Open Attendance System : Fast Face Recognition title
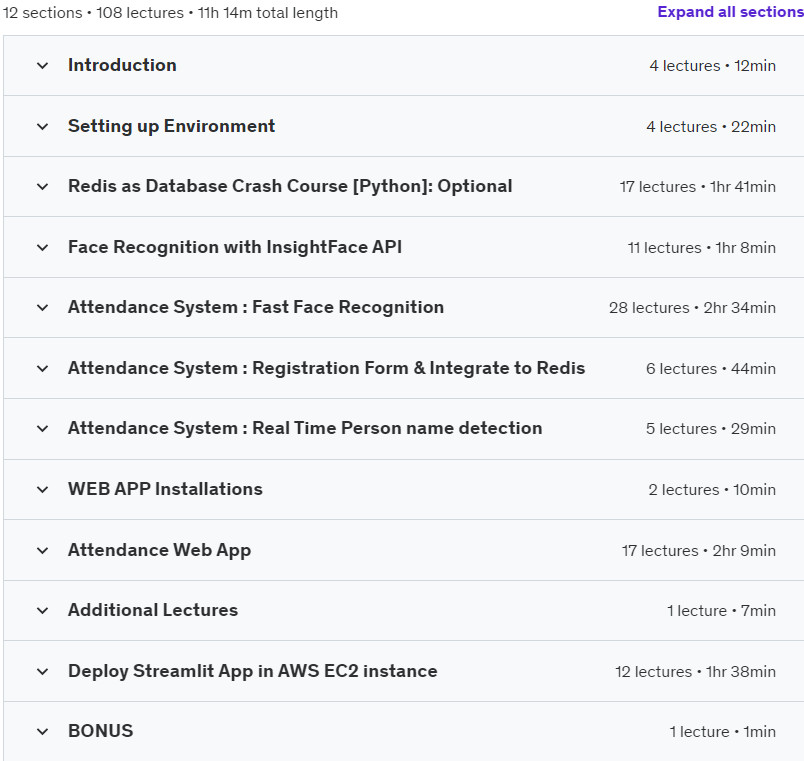The image size is (804, 761). [x=256, y=307]
